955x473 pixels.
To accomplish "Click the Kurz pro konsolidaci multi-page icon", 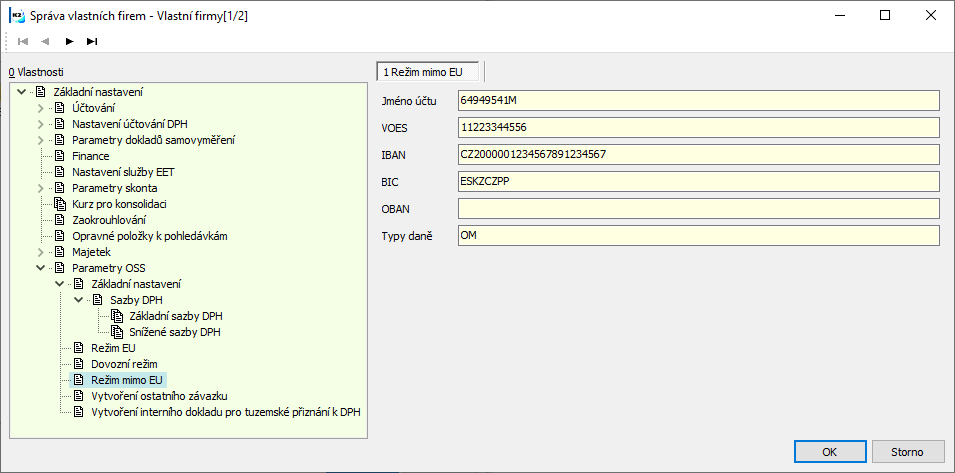I will click(x=59, y=204).
